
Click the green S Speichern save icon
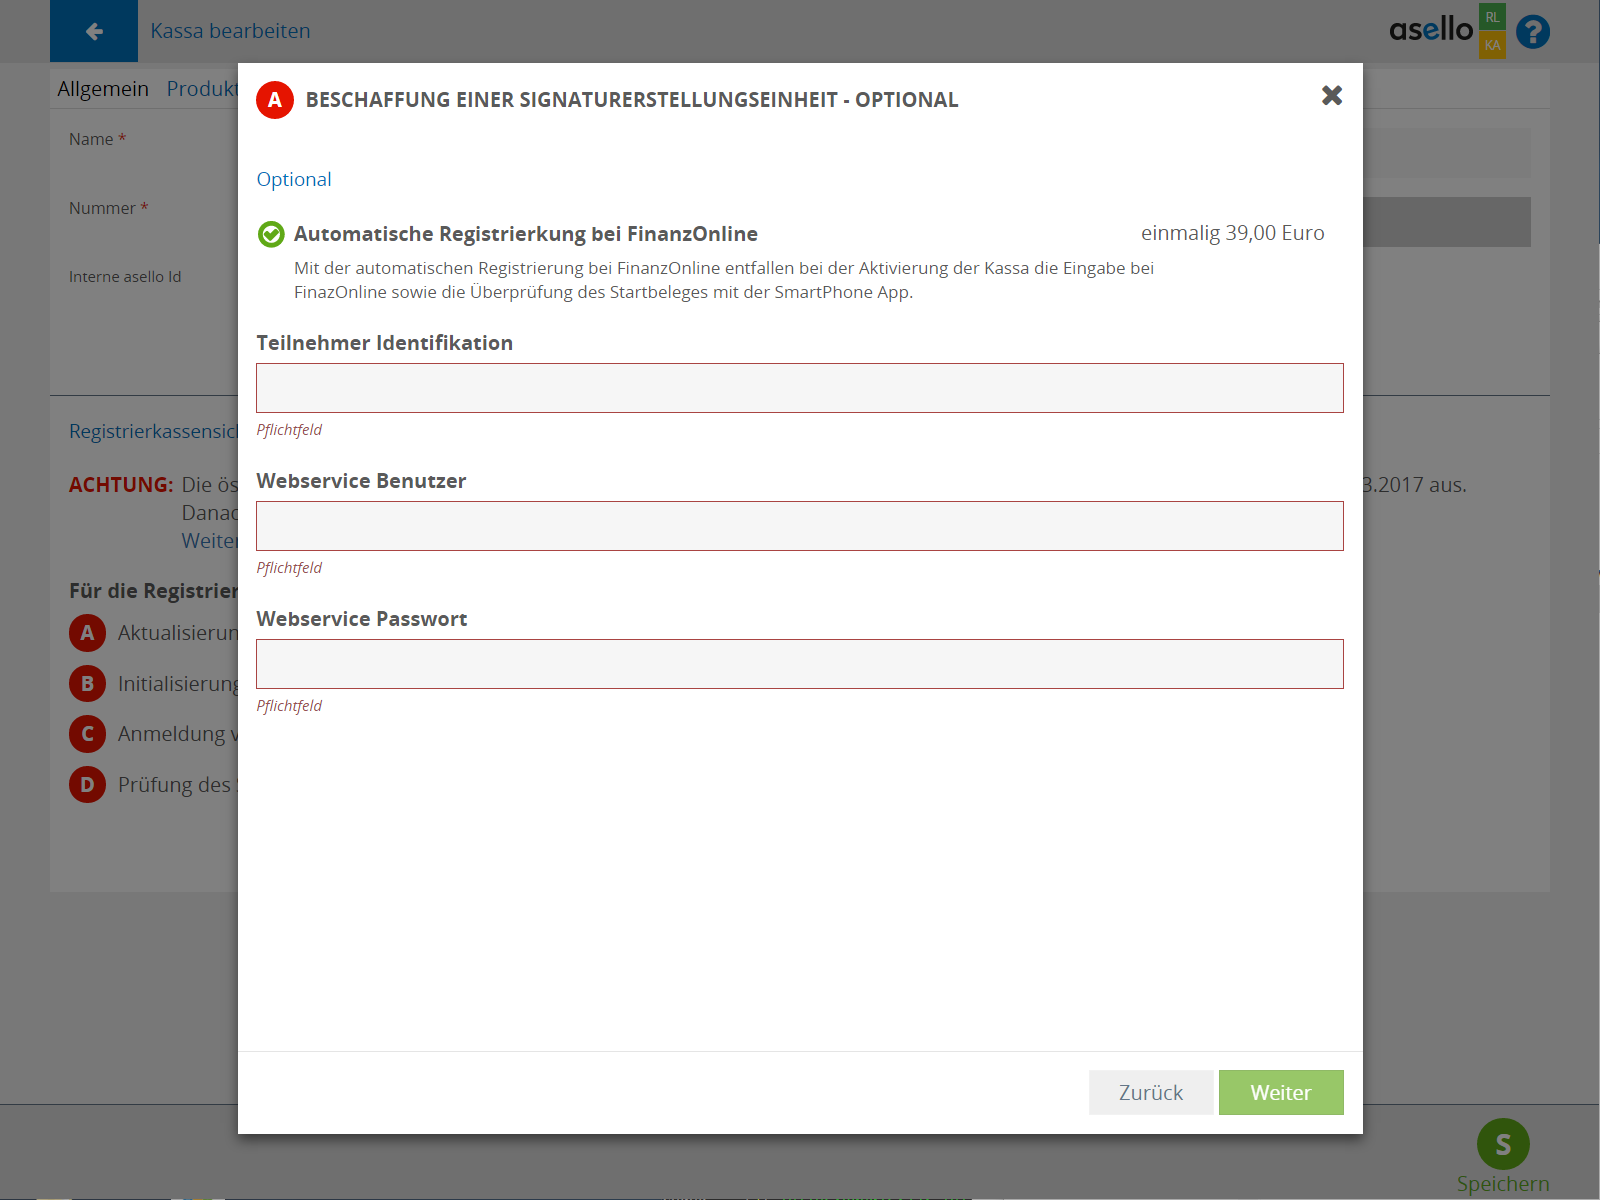tap(1502, 1144)
